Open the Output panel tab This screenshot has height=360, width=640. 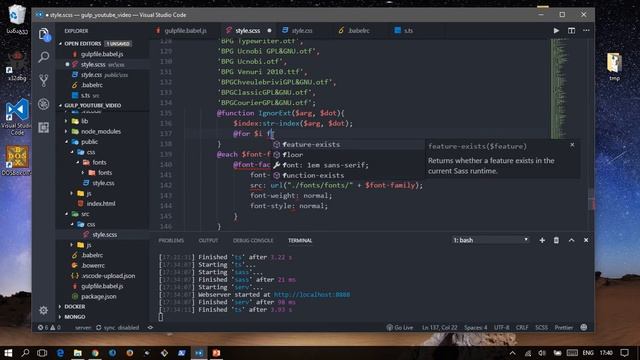(208, 240)
